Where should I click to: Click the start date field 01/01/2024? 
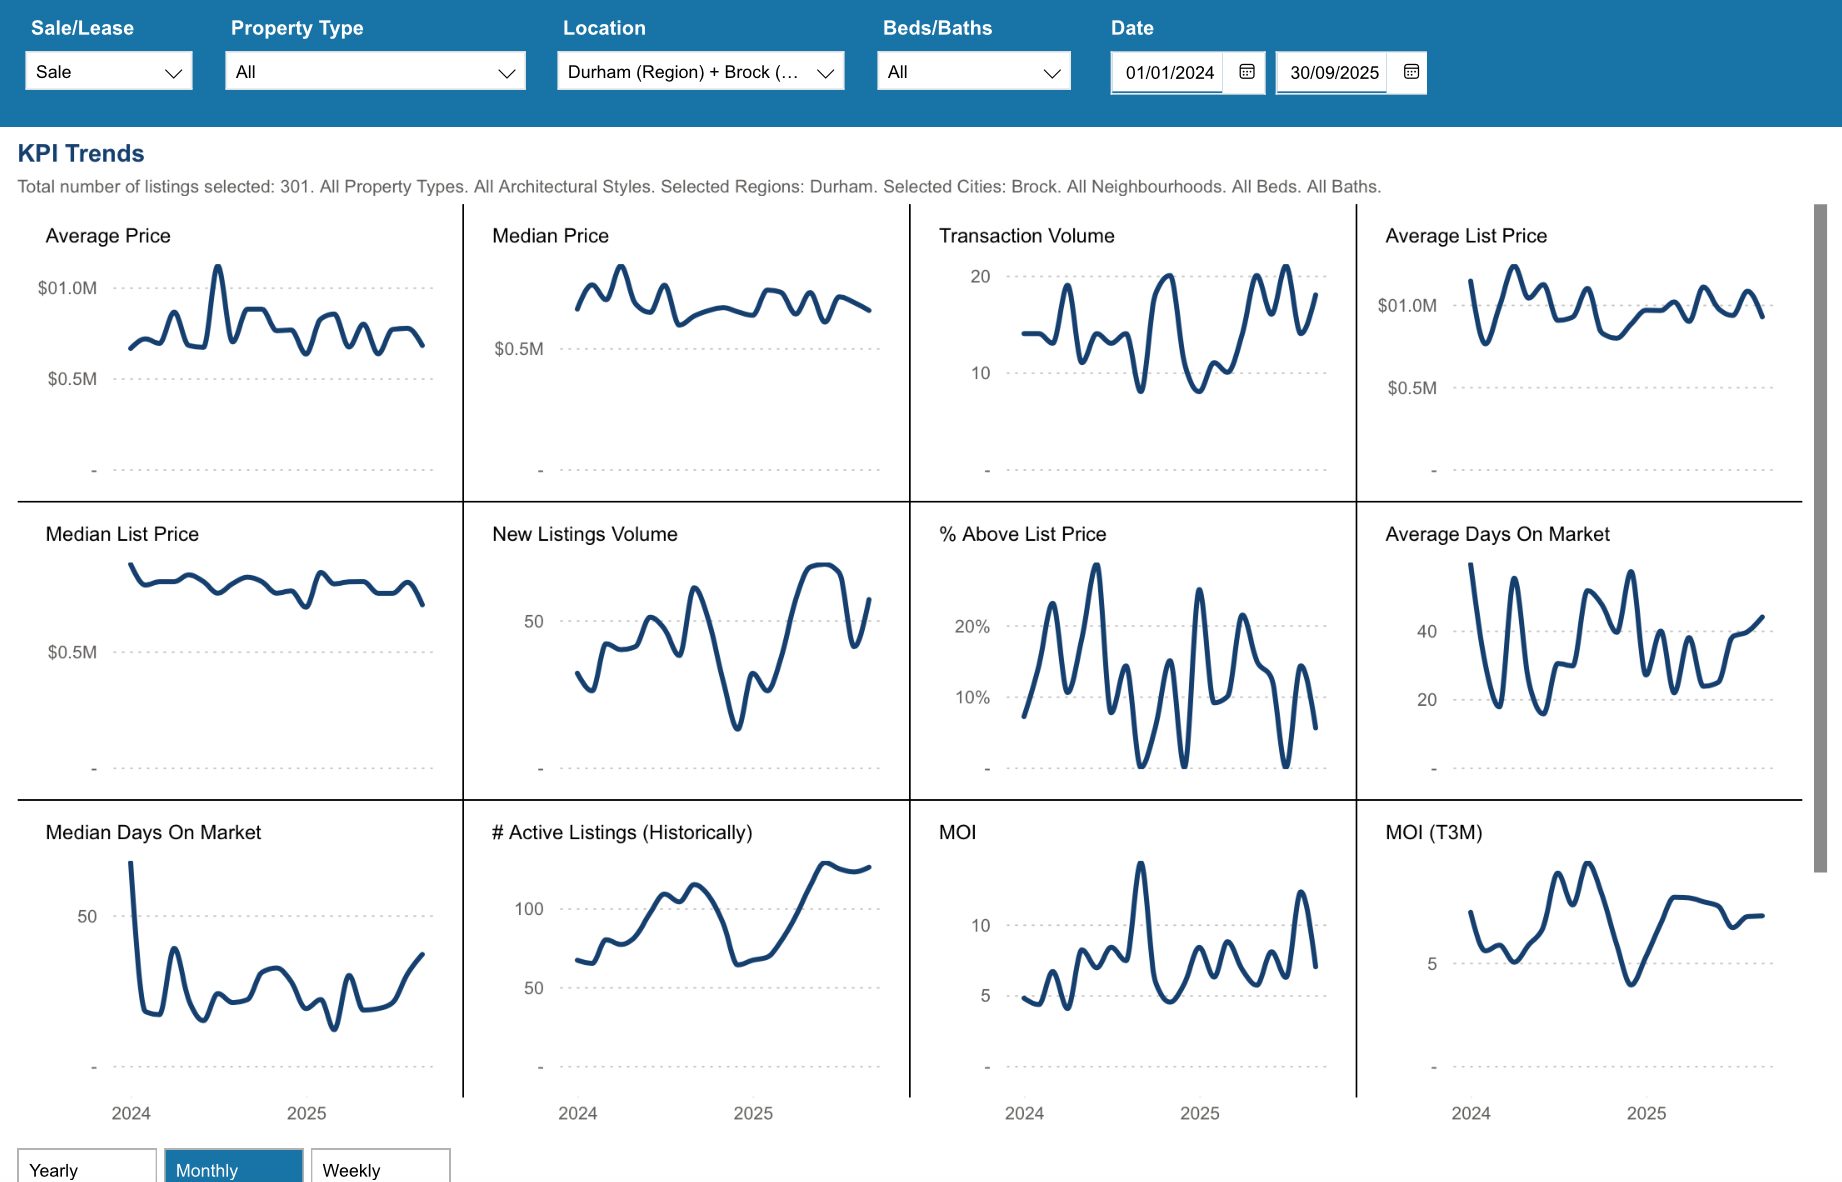tap(1168, 73)
